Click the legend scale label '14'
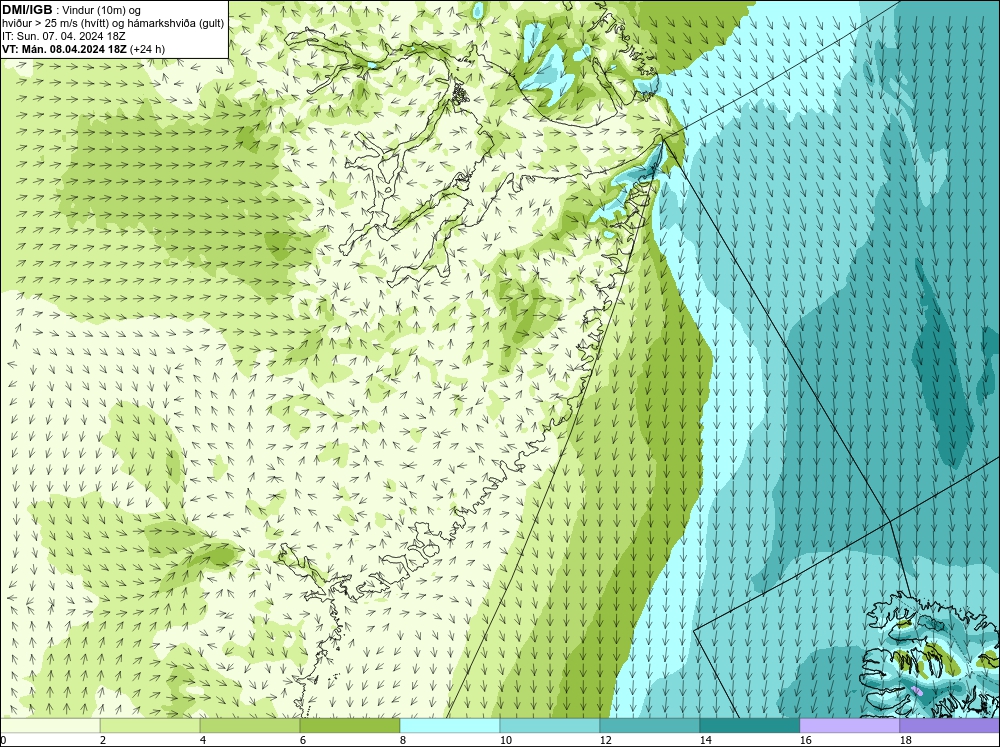The width and height of the screenshot is (1000, 747). tap(706, 740)
